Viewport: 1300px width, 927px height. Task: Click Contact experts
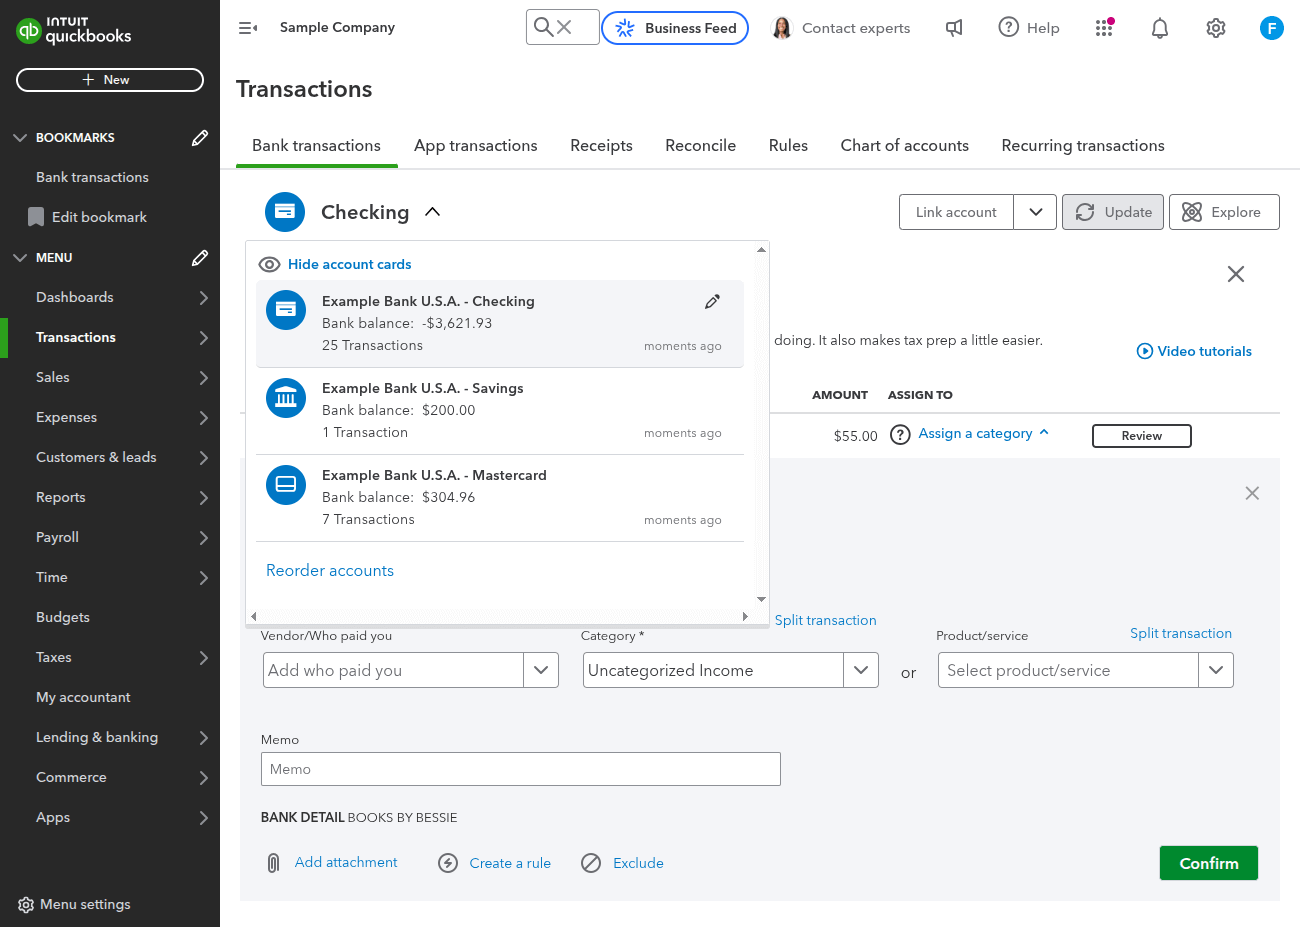click(842, 28)
